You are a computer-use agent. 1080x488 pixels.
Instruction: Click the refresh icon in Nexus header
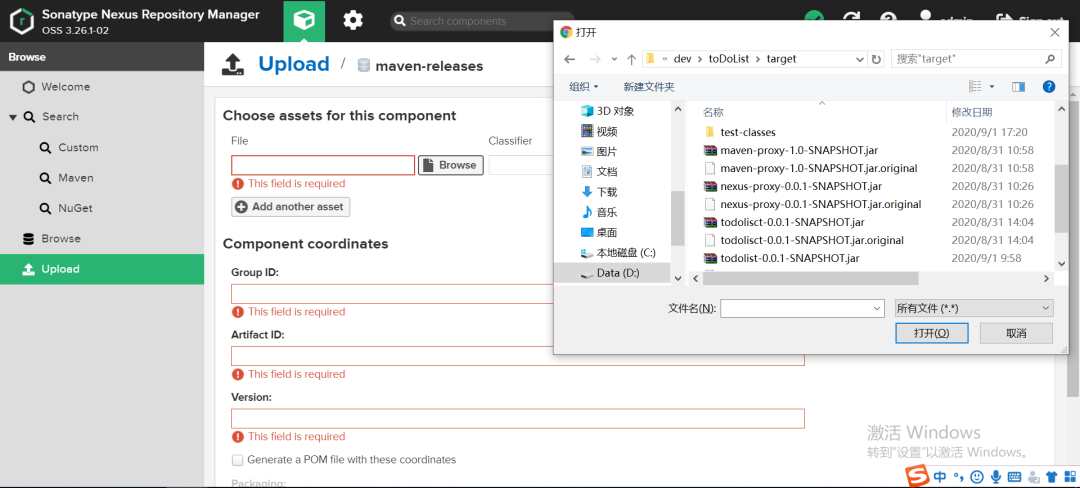[851, 20]
